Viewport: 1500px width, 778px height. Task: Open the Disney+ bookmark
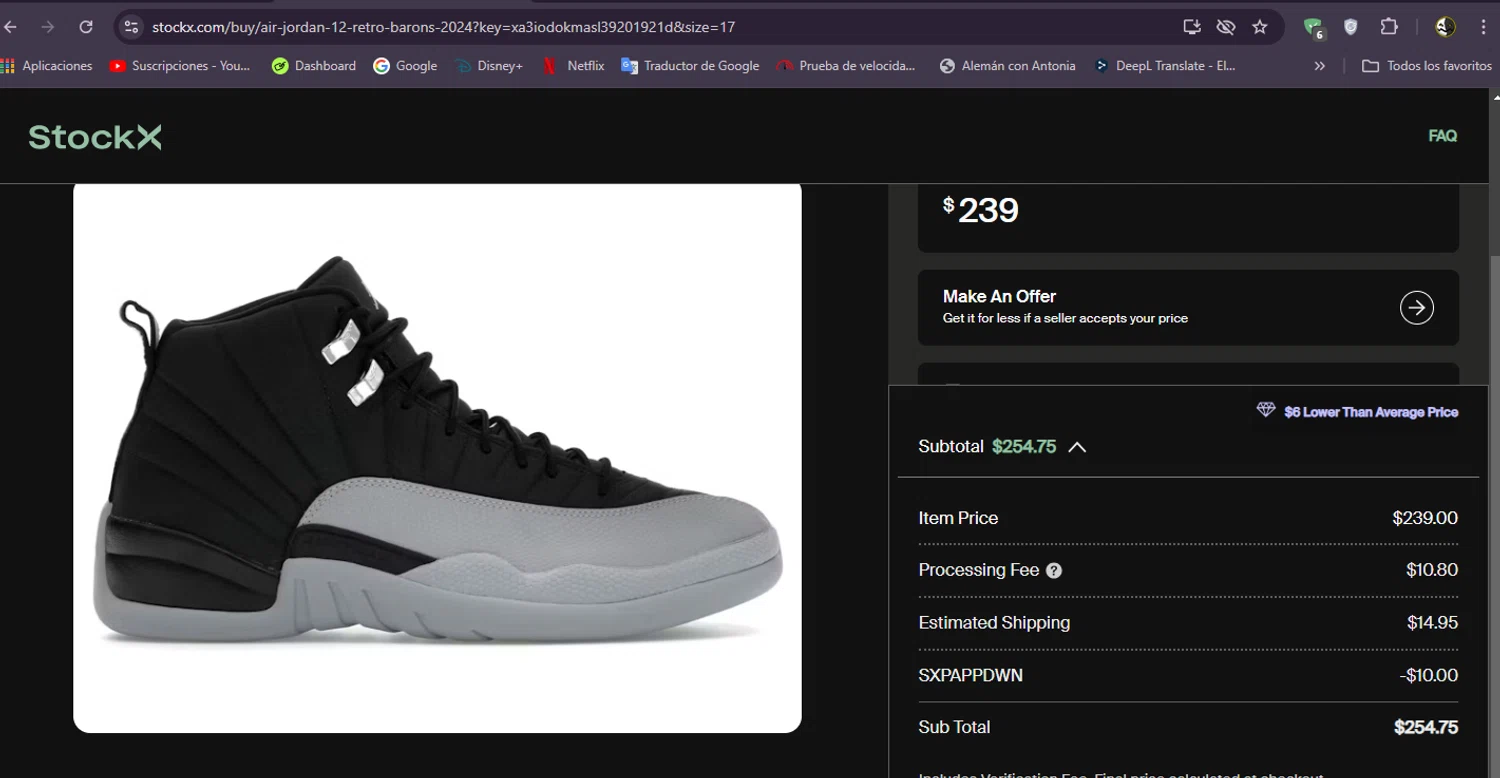coord(489,66)
